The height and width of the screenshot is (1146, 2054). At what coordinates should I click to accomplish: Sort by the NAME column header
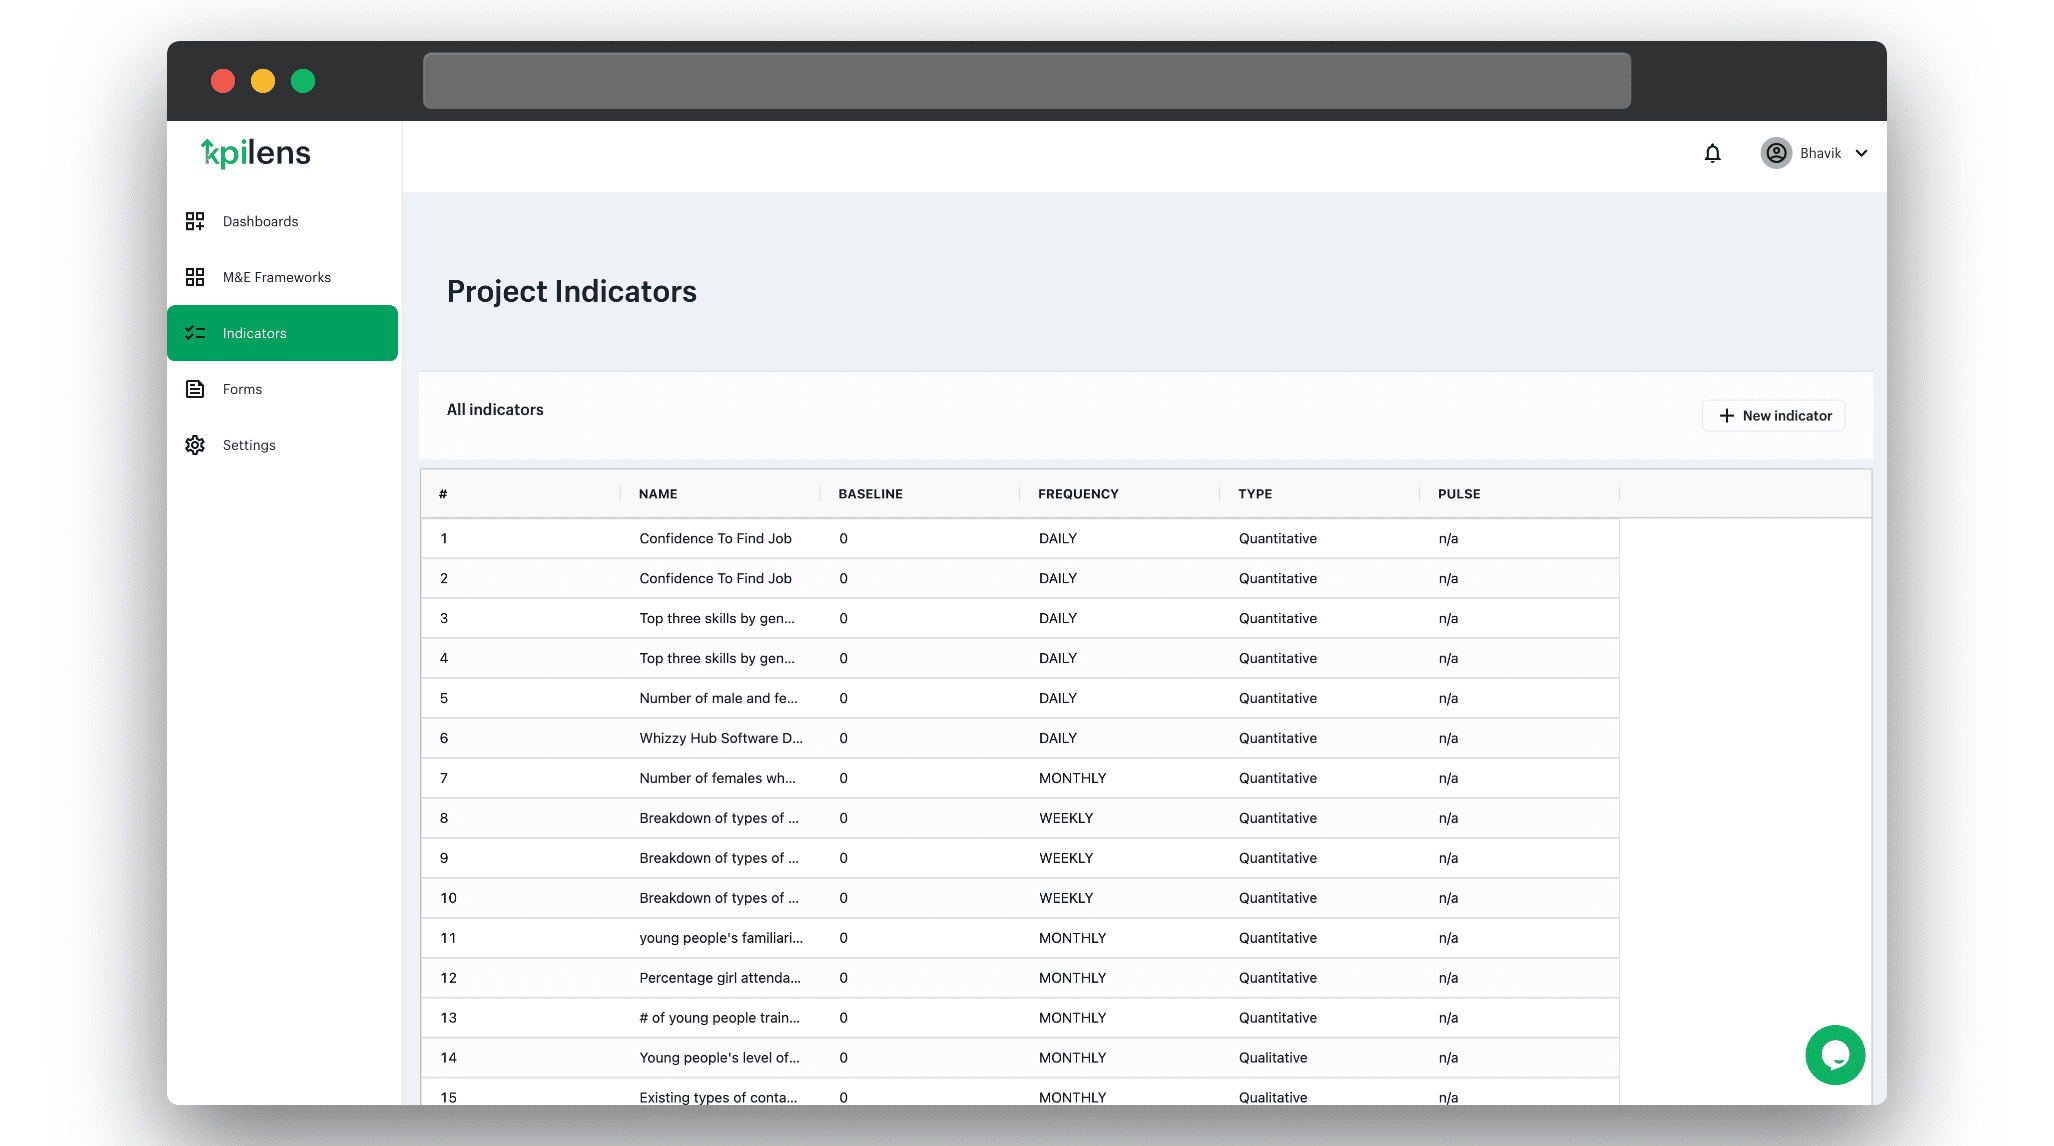click(x=658, y=494)
